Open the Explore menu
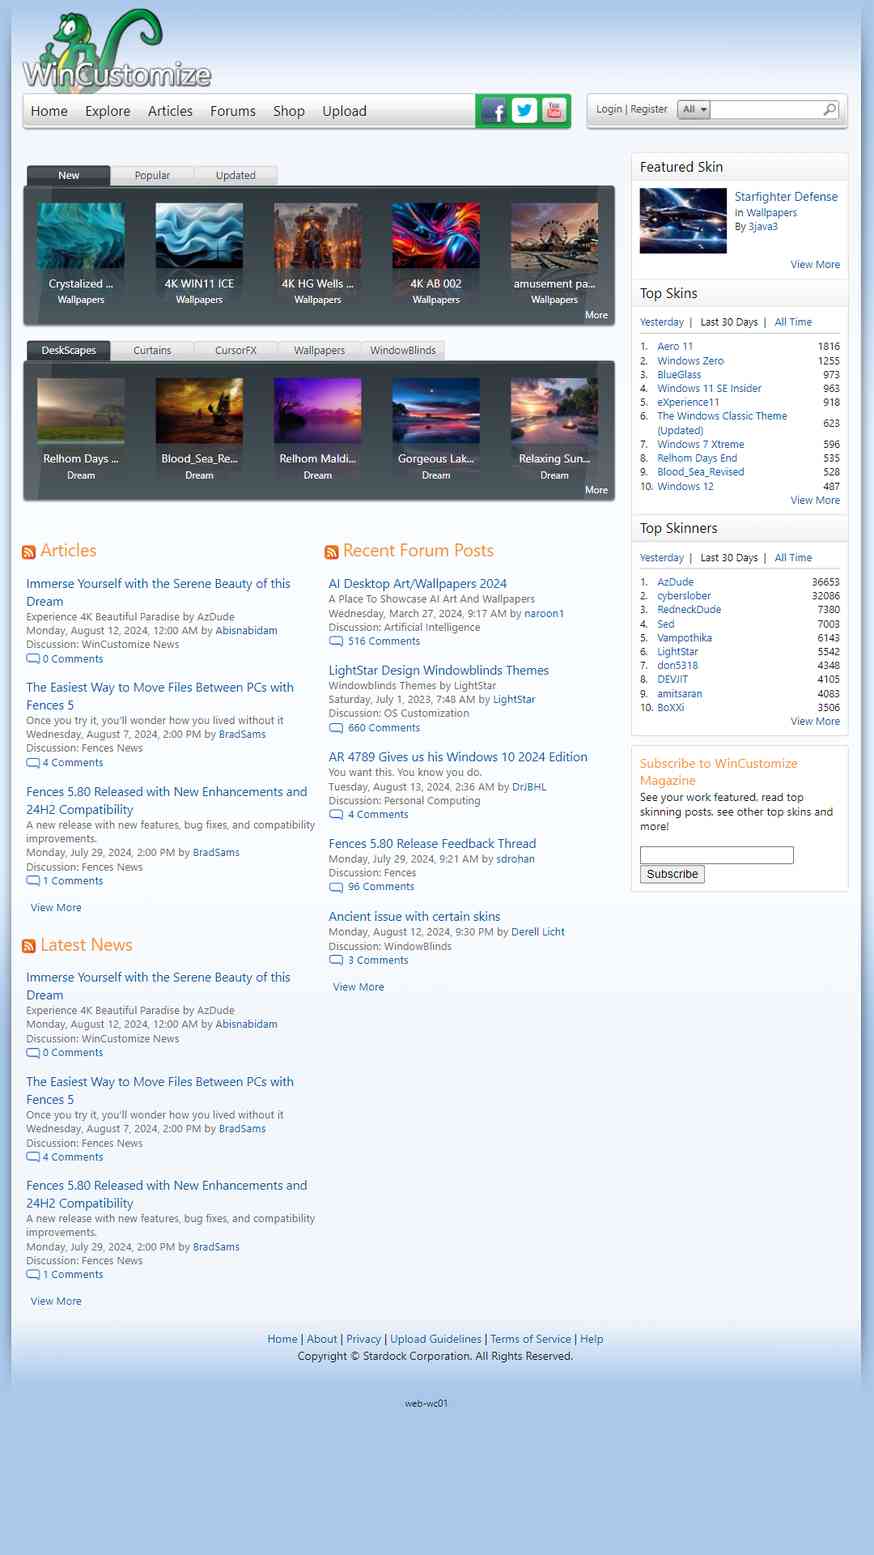The image size is (874, 1555). [x=108, y=111]
